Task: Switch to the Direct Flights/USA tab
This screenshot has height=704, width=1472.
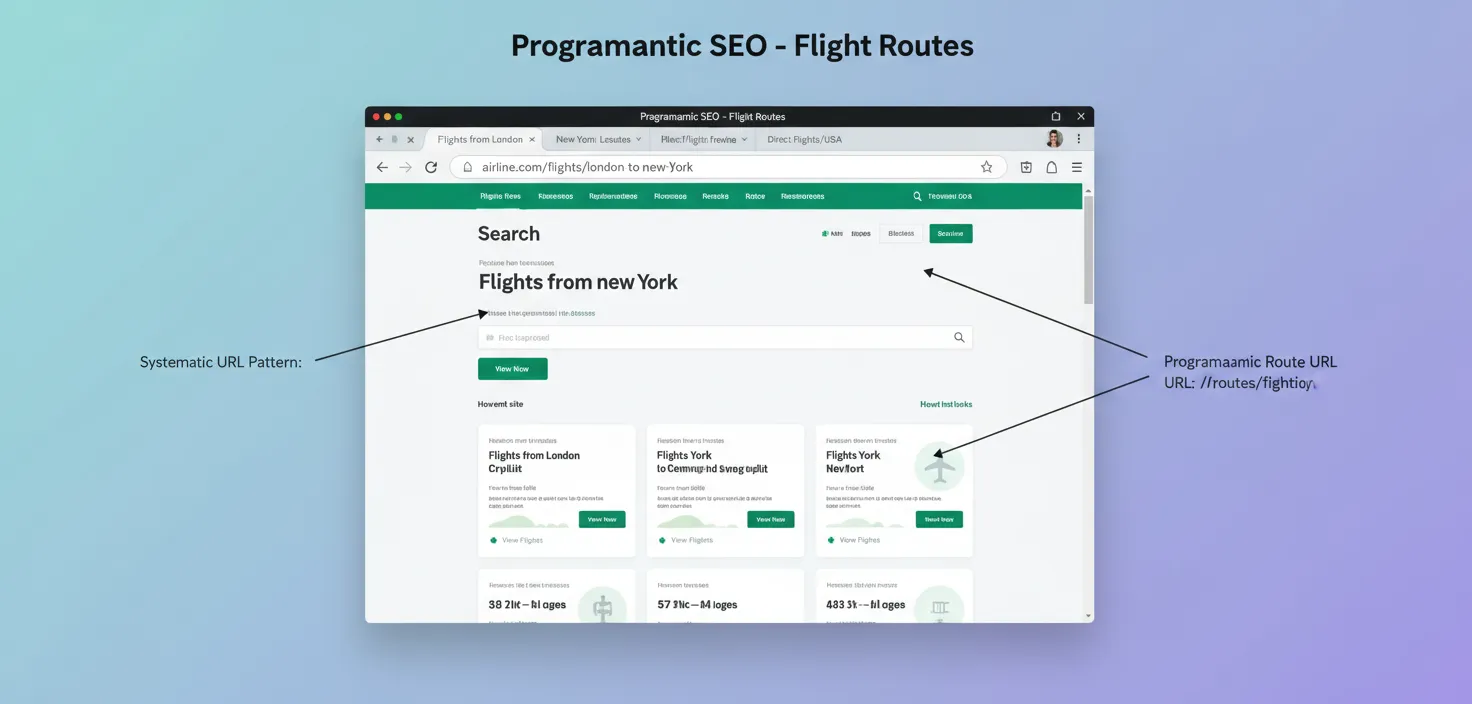Action: [x=804, y=139]
